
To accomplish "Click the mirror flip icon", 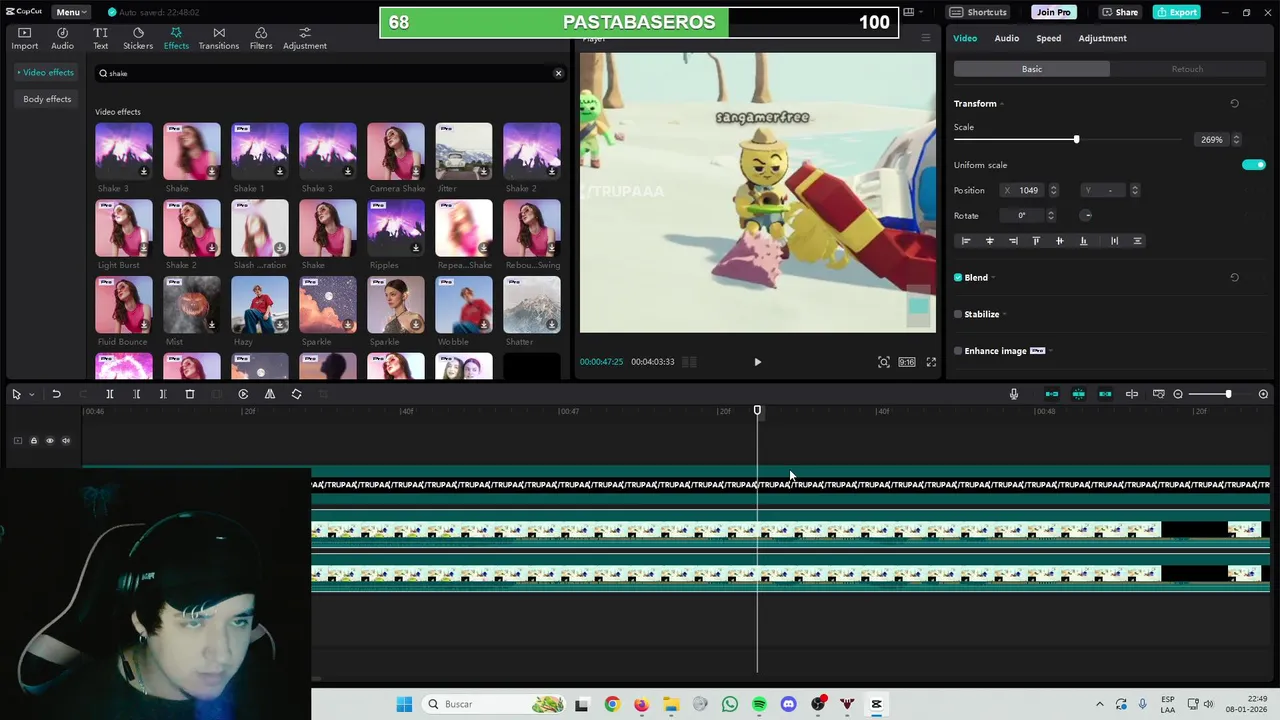I will click(x=270, y=394).
